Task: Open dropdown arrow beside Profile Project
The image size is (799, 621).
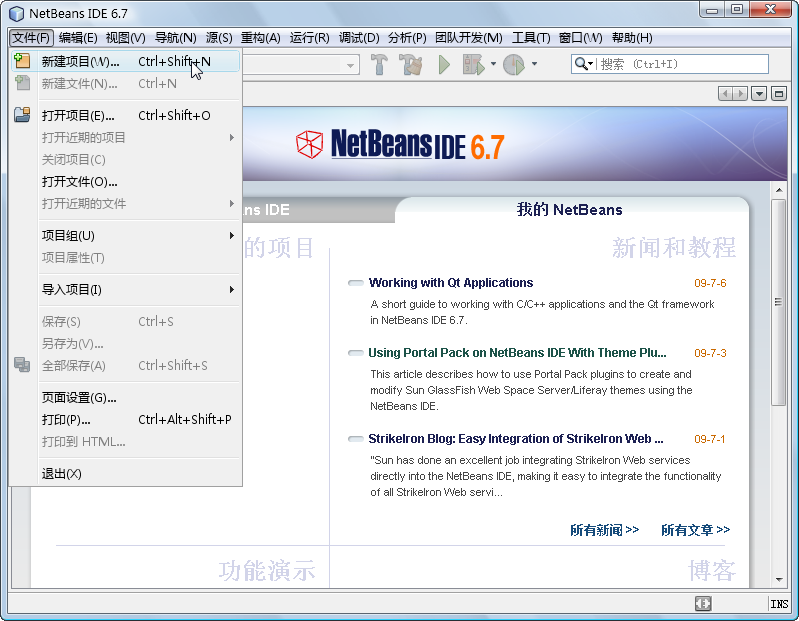Action: click(x=534, y=65)
